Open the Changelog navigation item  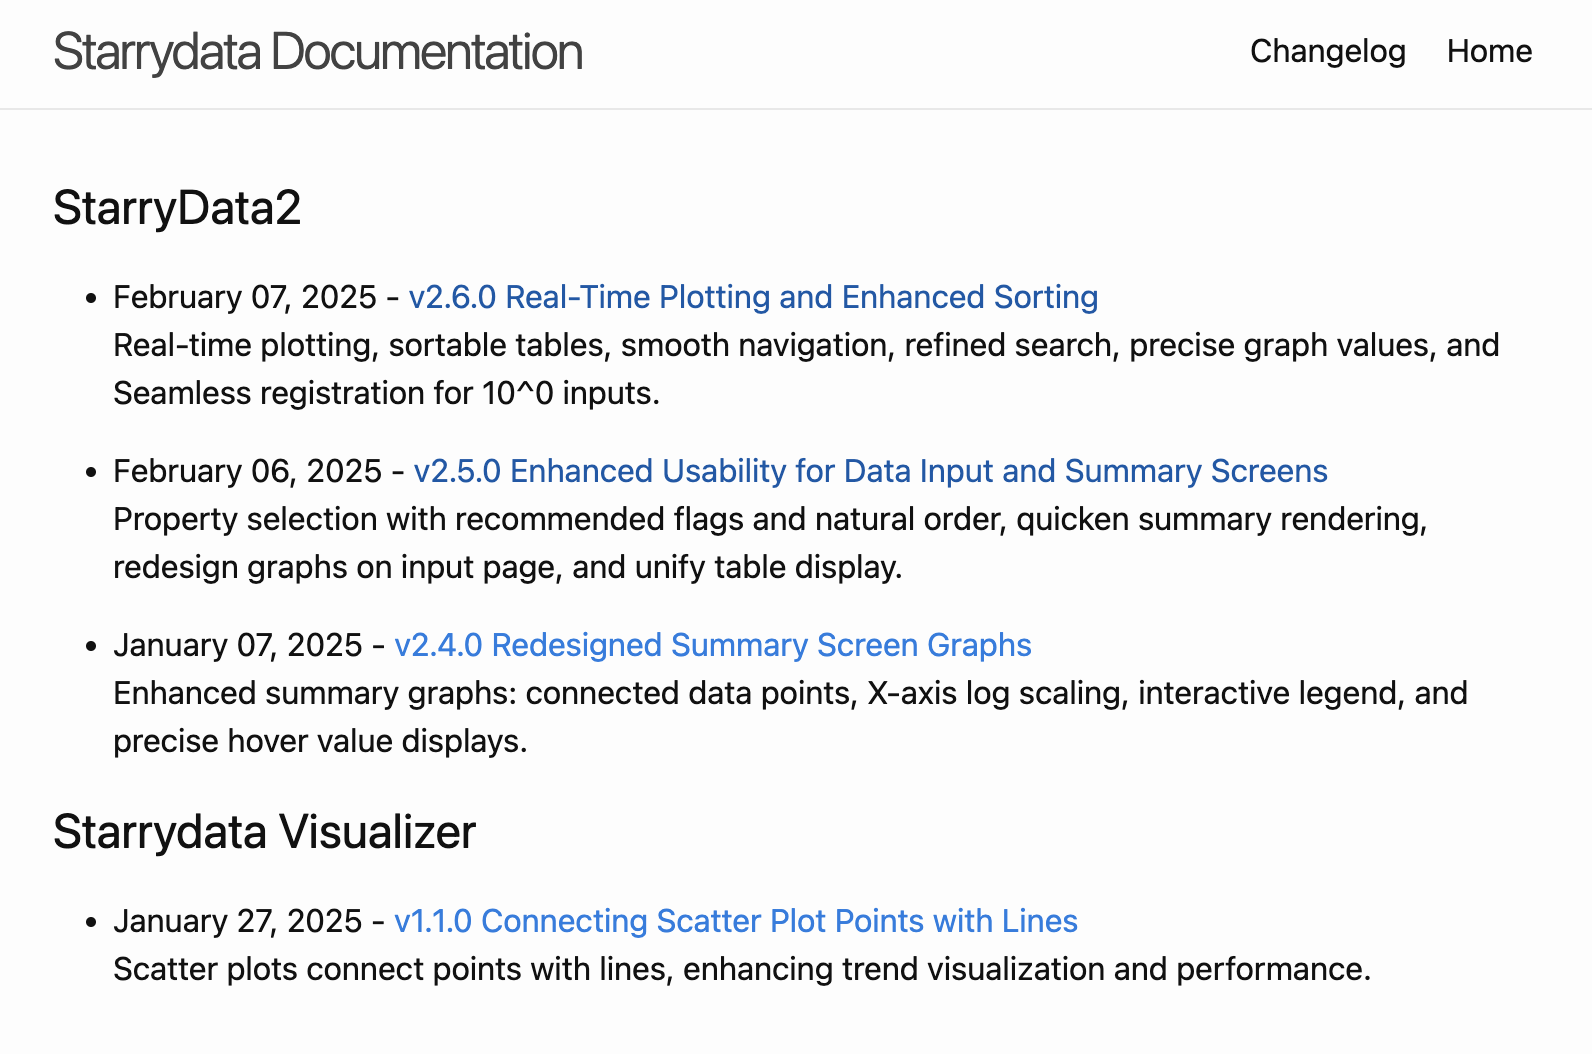coord(1327,51)
